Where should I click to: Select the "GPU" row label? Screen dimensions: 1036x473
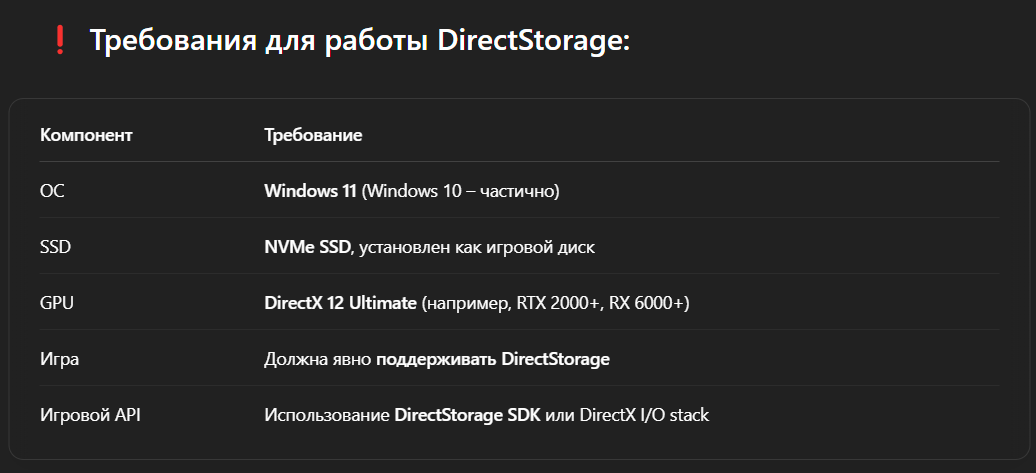point(56,302)
